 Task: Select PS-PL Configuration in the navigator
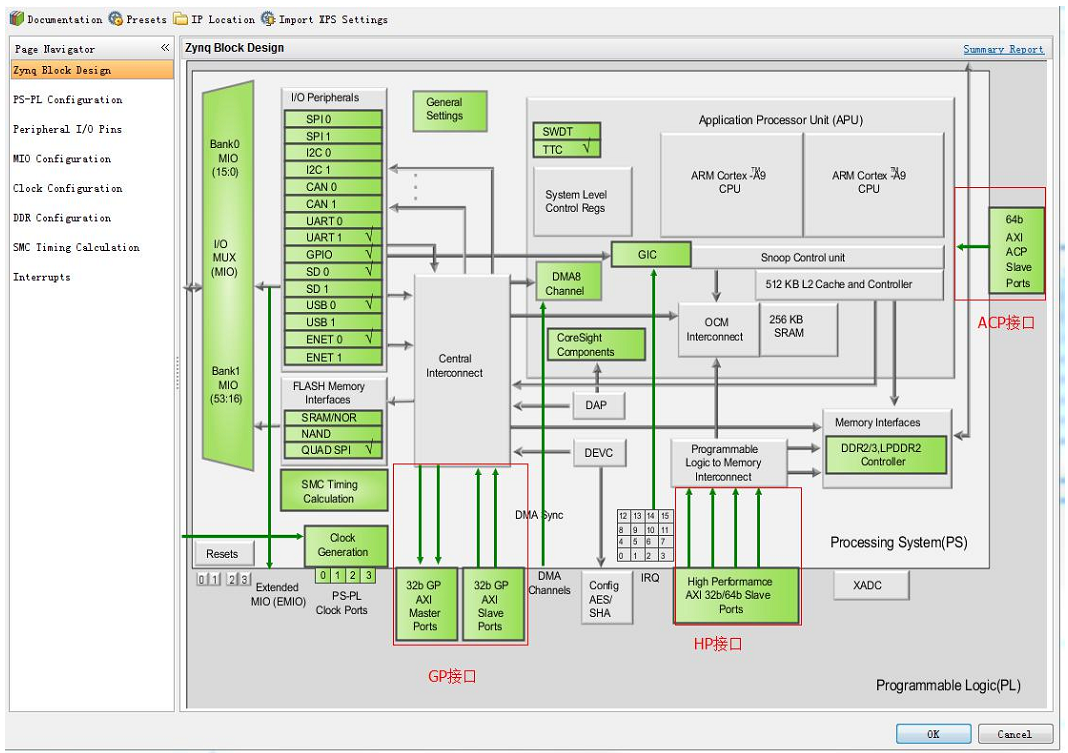click(x=68, y=100)
